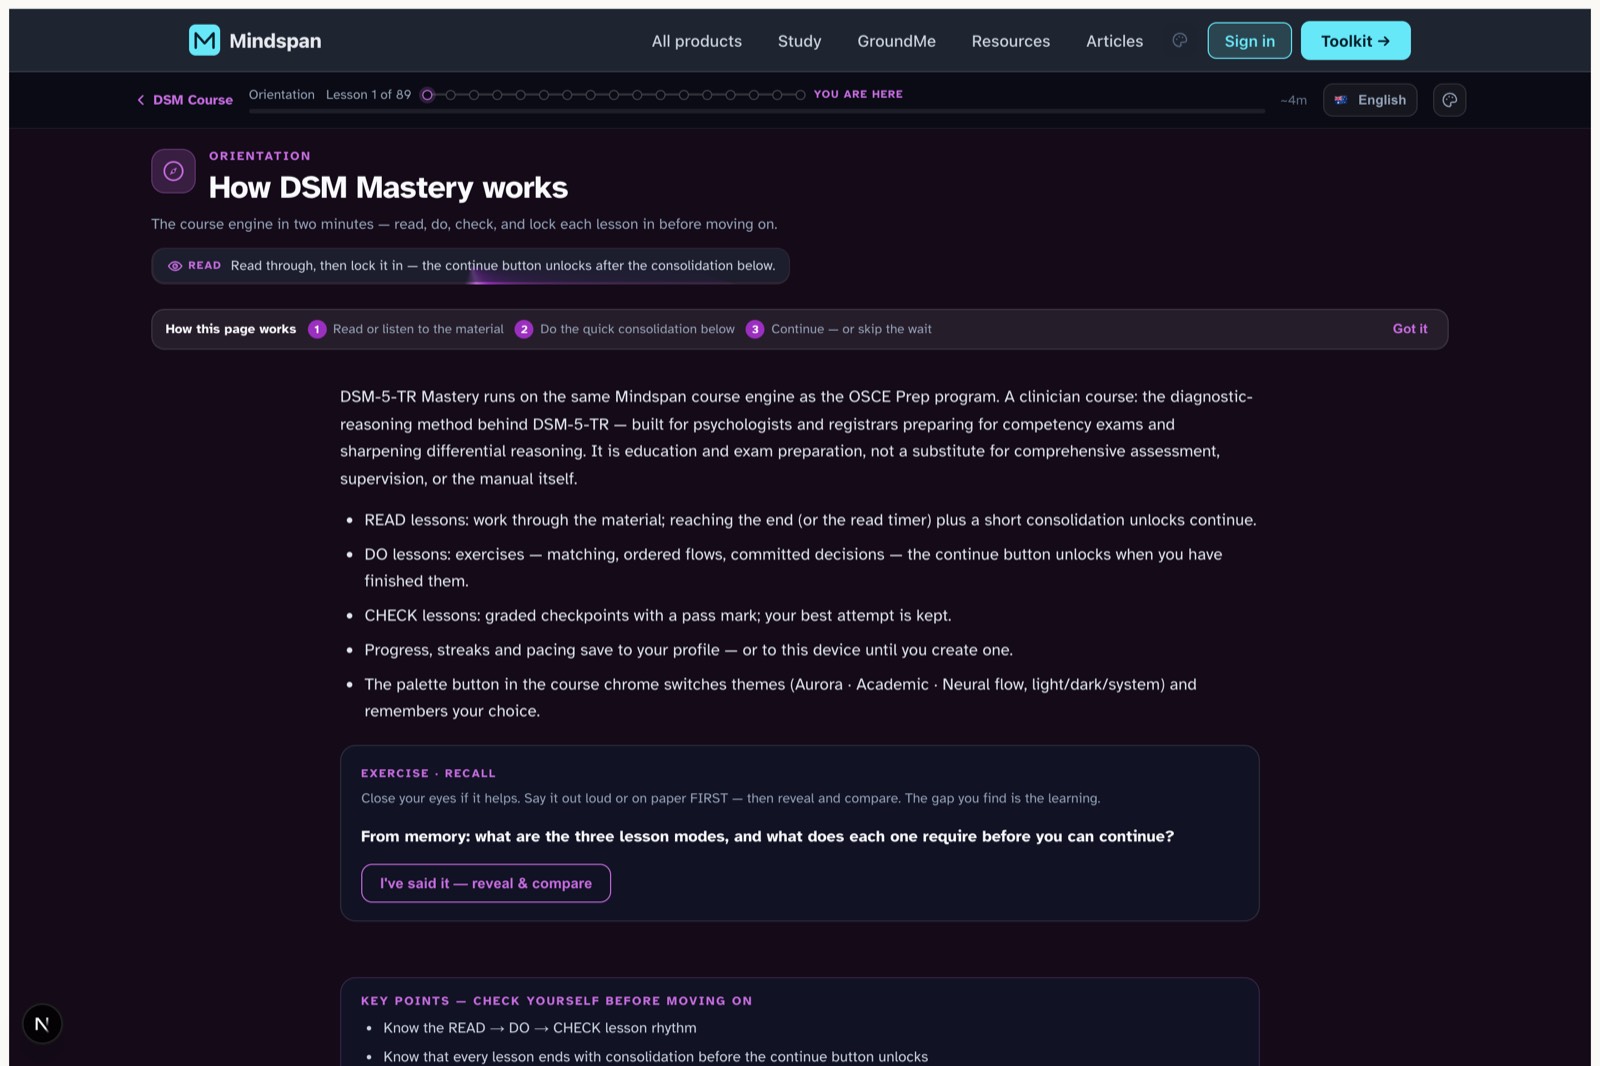Click the Next.js N badge icon
The width and height of the screenshot is (1600, 1066).
coord(42,1024)
